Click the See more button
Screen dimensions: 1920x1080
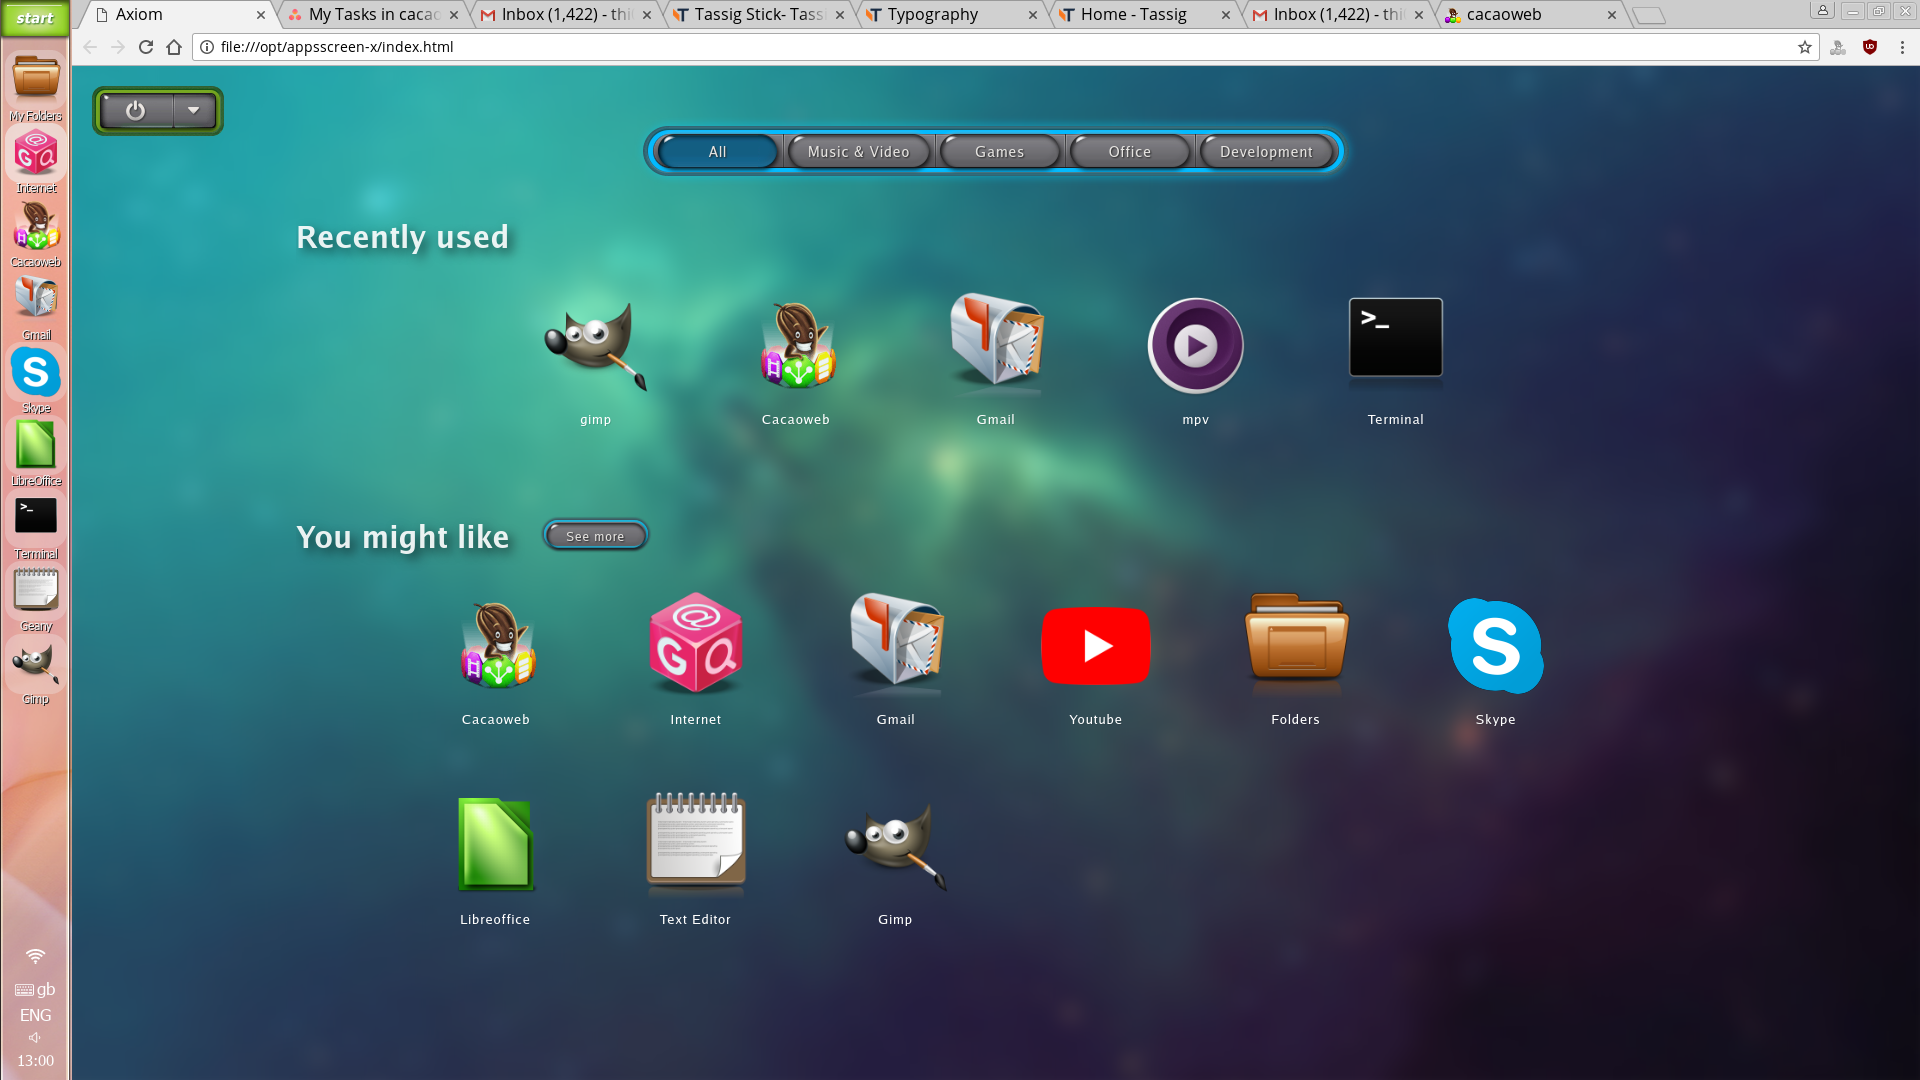click(x=596, y=536)
